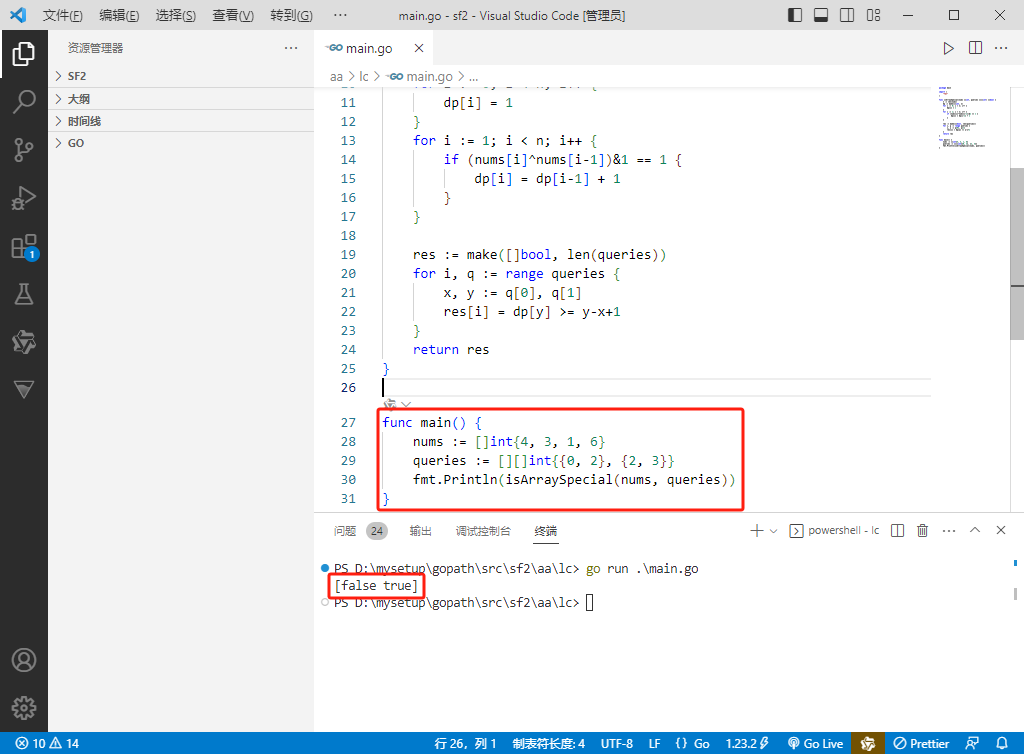
Task: Open the Extensions view with badge
Action: (x=24, y=247)
